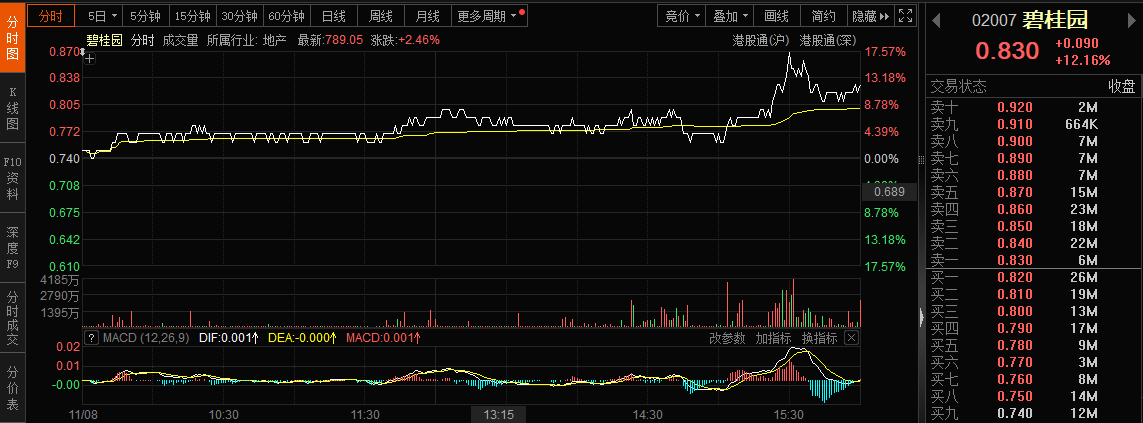Click the +12.16% change value
The height and width of the screenshot is (423, 1143).
point(1082,60)
